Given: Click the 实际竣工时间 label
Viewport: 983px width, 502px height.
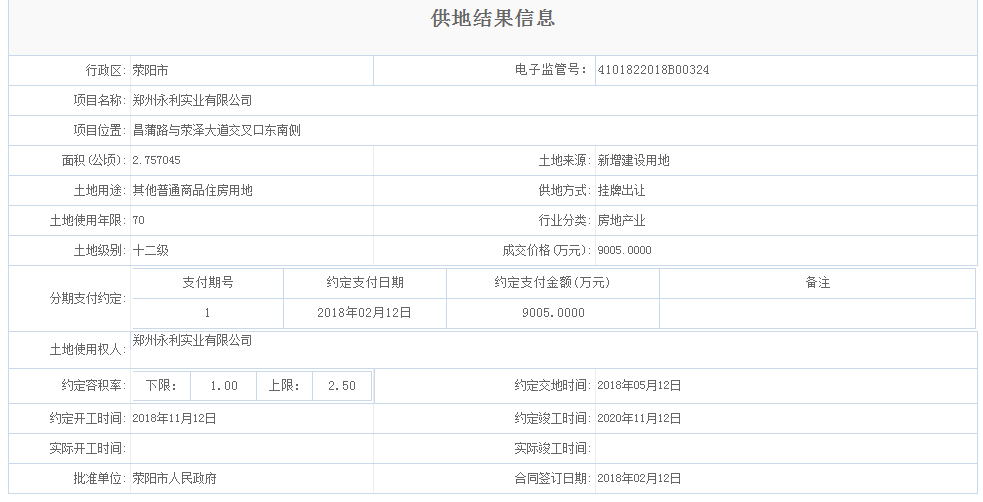Looking at the screenshot, I should (x=553, y=448).
